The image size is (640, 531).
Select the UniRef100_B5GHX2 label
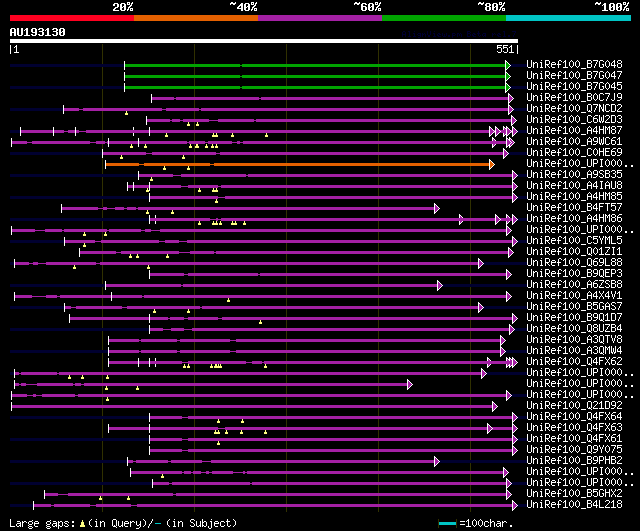[574, 494]
